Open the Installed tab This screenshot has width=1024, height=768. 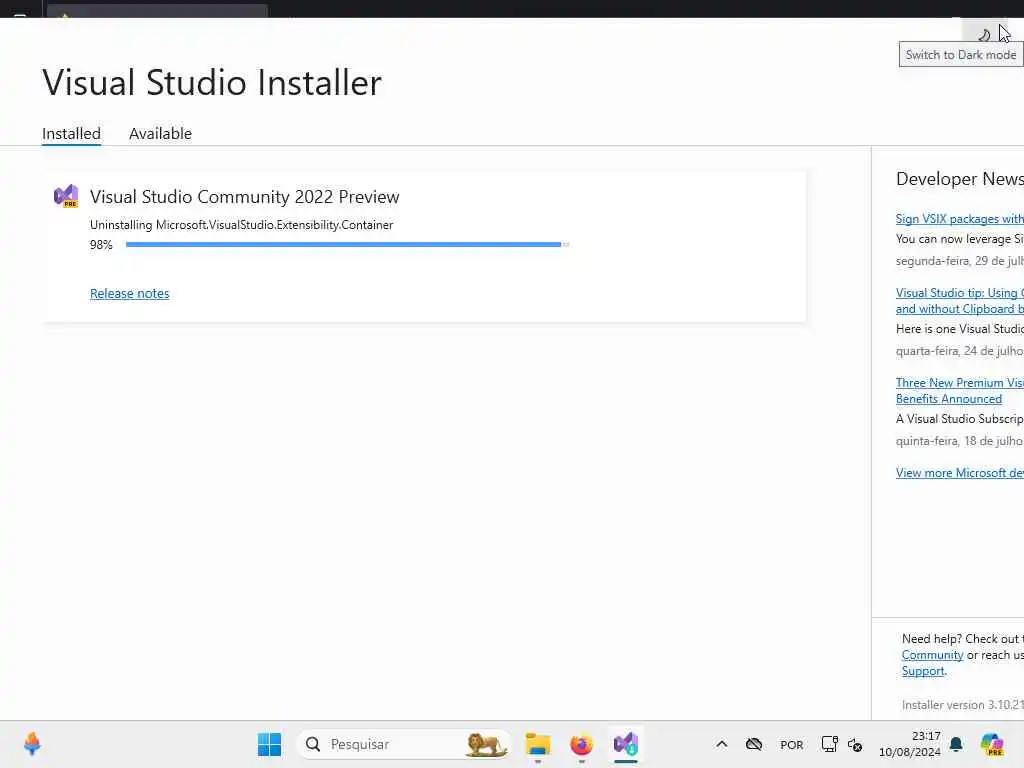click(x=71, y=134)
